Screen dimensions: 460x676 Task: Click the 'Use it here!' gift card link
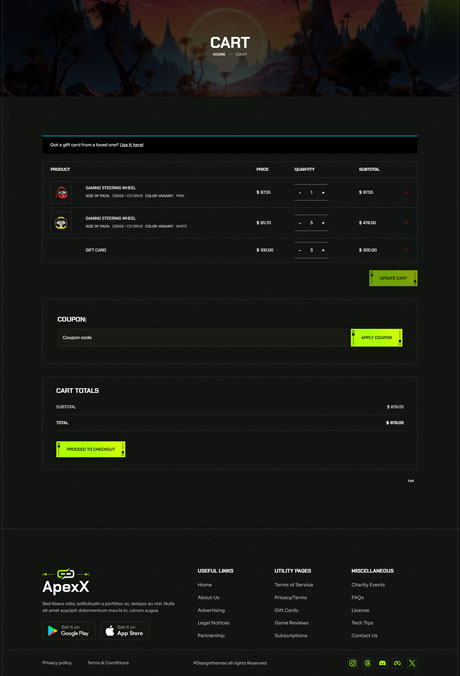[x=131, y=145]
